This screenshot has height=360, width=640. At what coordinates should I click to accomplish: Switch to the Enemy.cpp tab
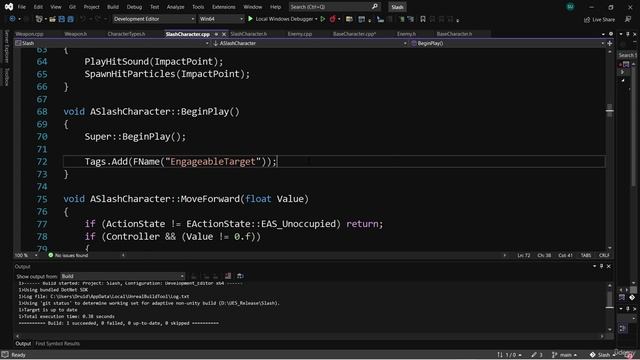click(300, 34)
